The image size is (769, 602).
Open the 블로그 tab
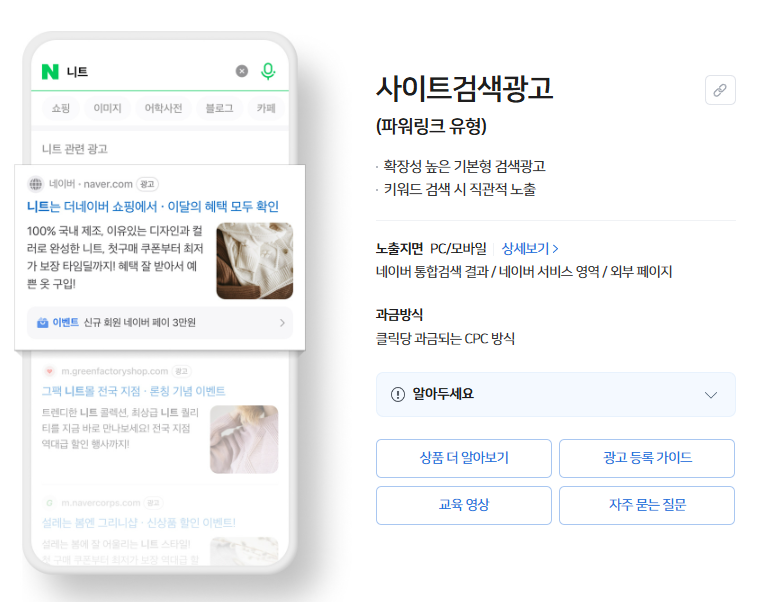219,108
